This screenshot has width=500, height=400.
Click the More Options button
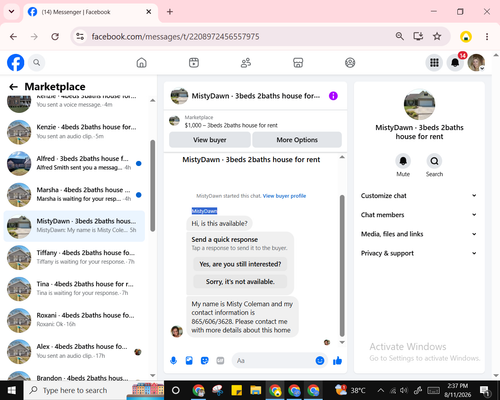pyautogui.click(x=297, y=140)
